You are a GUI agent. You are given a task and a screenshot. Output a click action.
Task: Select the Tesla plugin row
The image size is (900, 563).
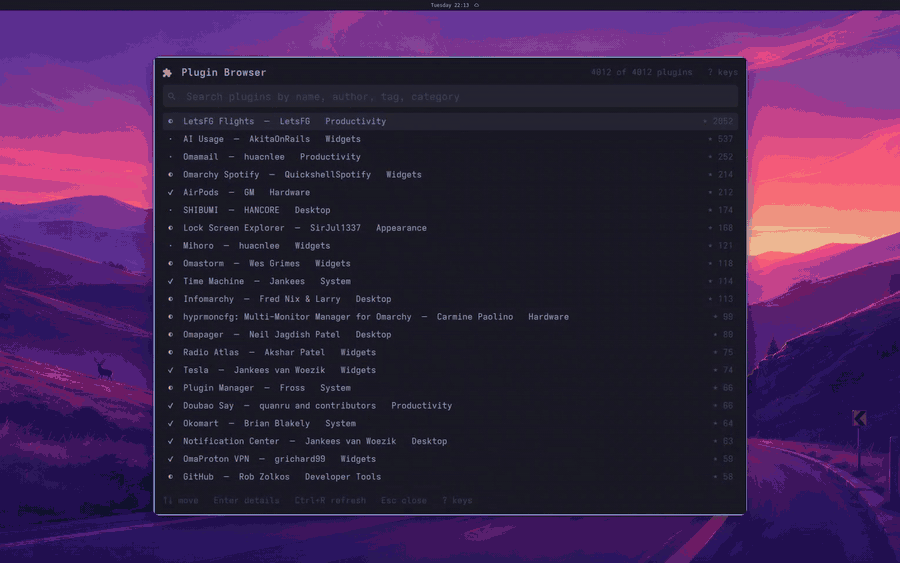coord(451,370)
